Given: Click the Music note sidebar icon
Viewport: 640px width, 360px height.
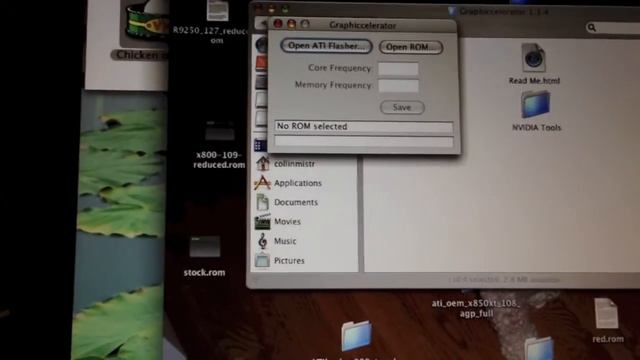Looking at the screenshot, I should [x=262, y=241].
